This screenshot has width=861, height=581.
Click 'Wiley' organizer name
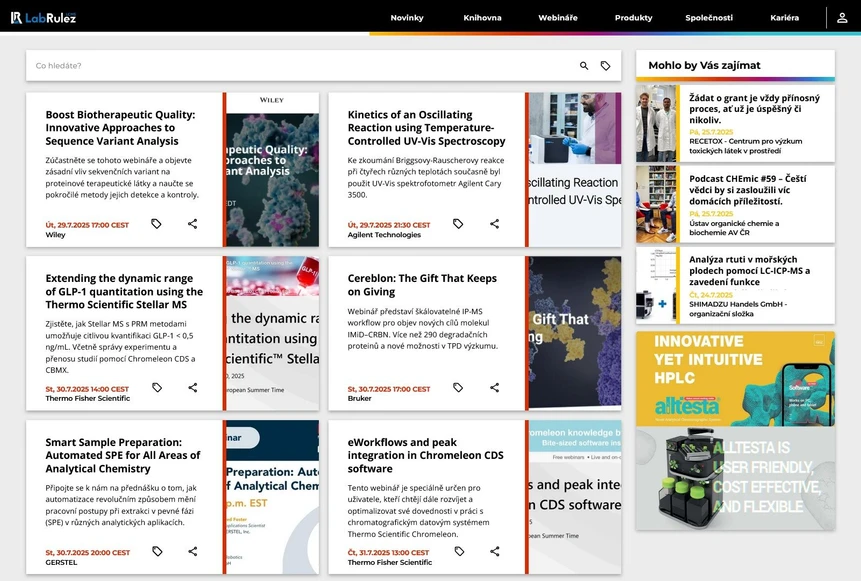(55, 235)
